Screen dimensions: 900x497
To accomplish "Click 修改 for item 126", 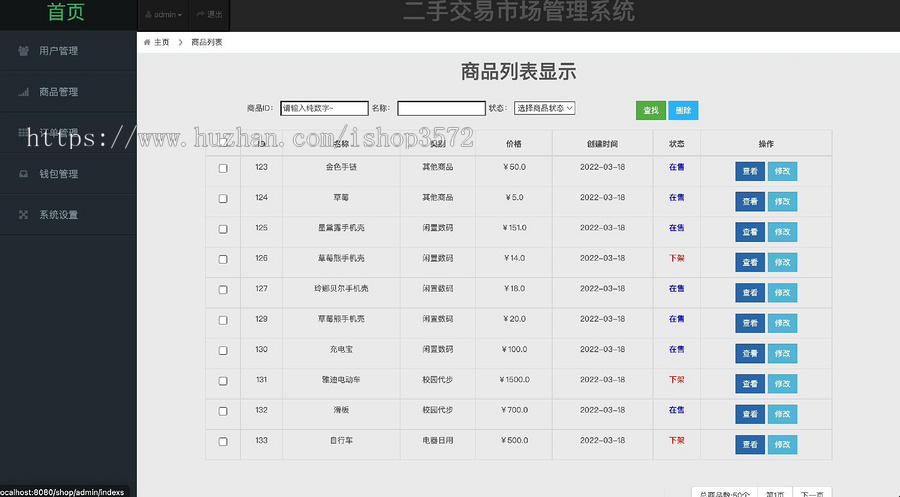I will tap(782, 262).
